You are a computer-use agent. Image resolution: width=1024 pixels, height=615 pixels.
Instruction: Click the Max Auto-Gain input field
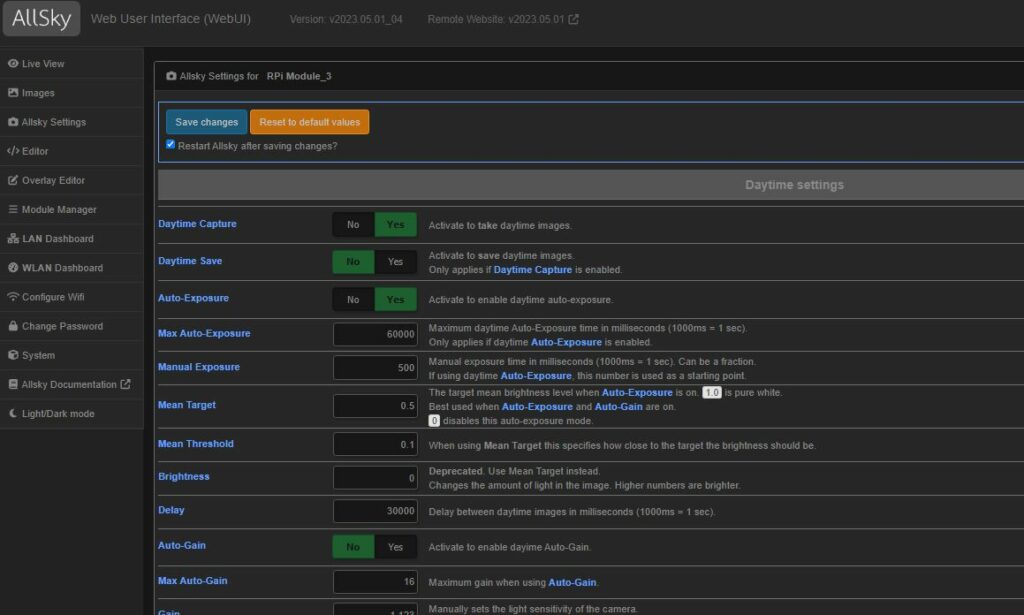376,582
